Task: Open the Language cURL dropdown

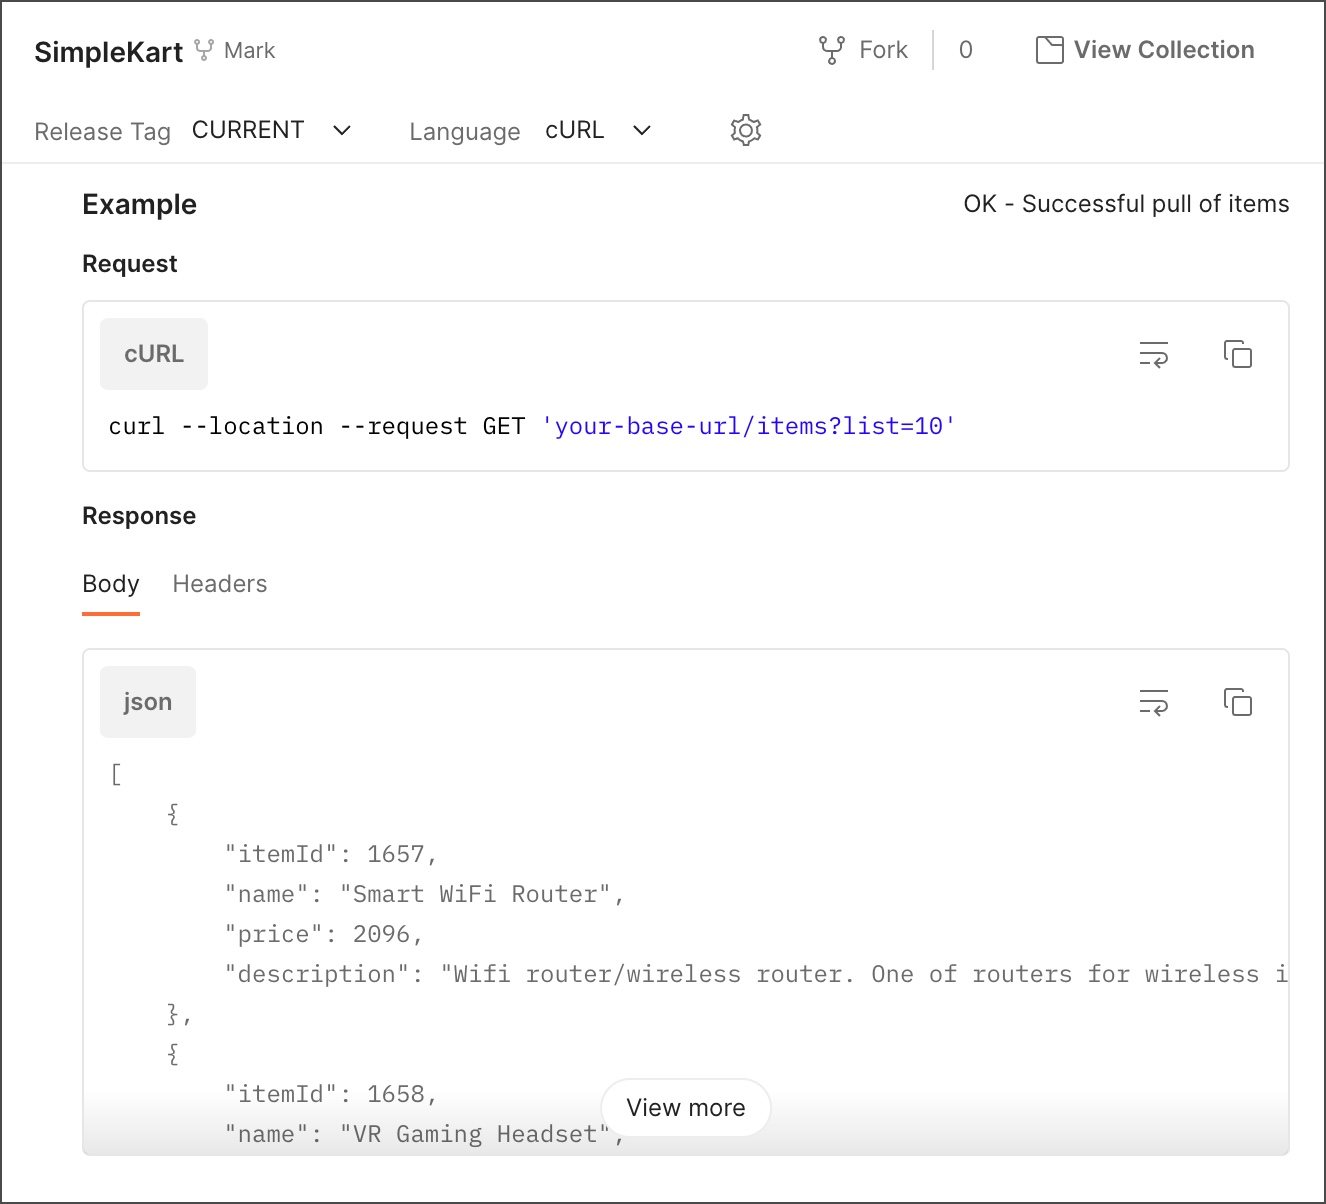Action: pyautogui.click(x=598, y=130)
